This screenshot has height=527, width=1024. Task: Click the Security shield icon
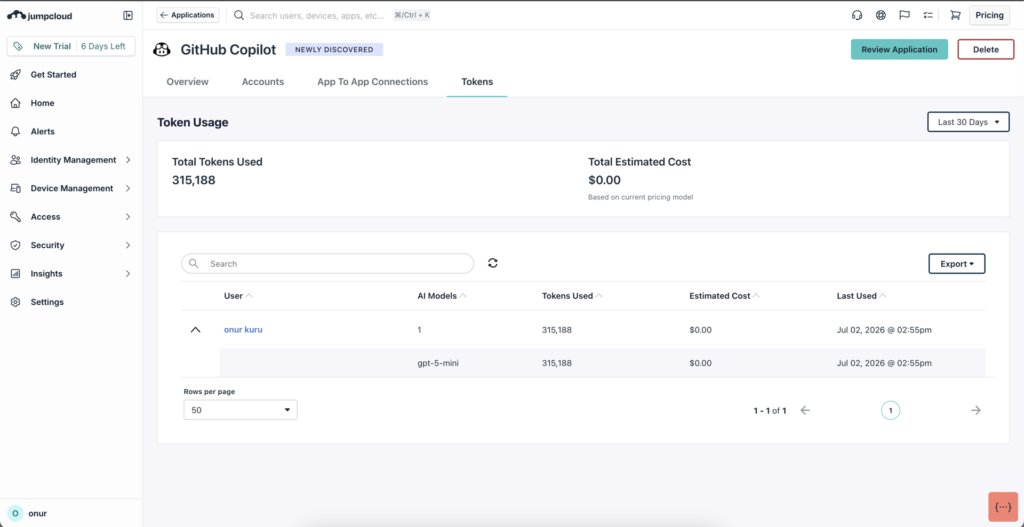[16, 245]
